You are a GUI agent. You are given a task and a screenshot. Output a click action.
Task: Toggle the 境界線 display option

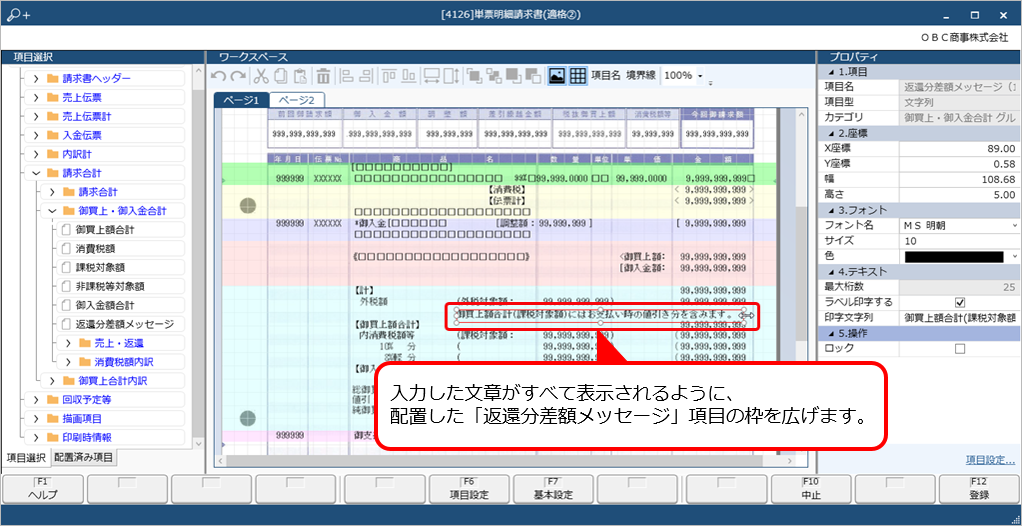[641, 76]
